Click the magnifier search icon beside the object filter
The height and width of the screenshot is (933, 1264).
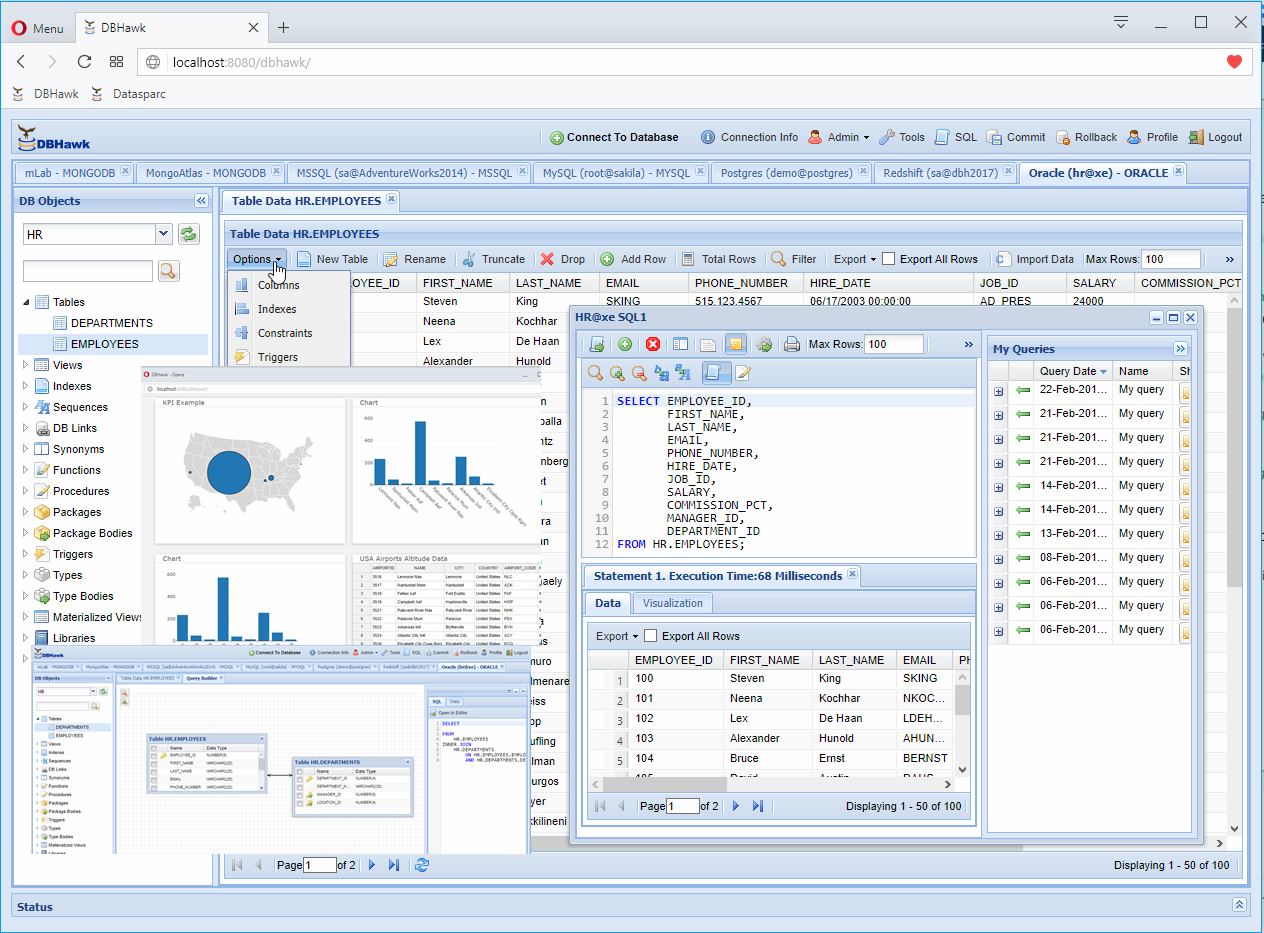coord(168,271)
